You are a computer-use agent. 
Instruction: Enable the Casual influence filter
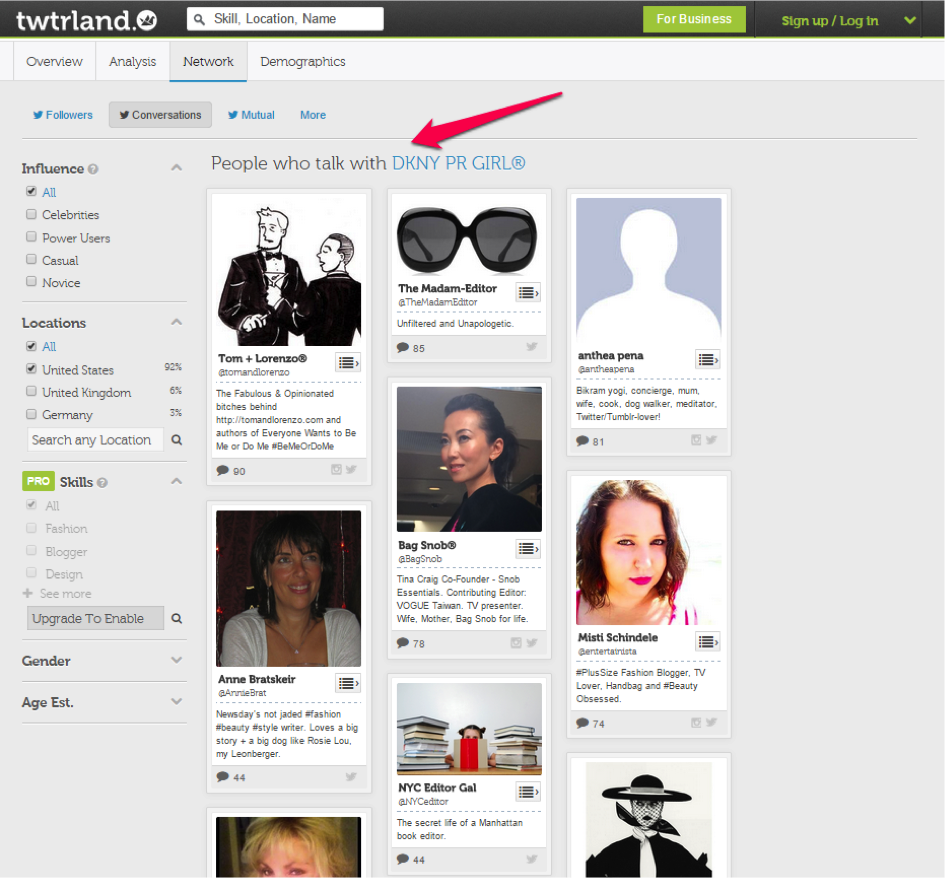click(31, 259)
